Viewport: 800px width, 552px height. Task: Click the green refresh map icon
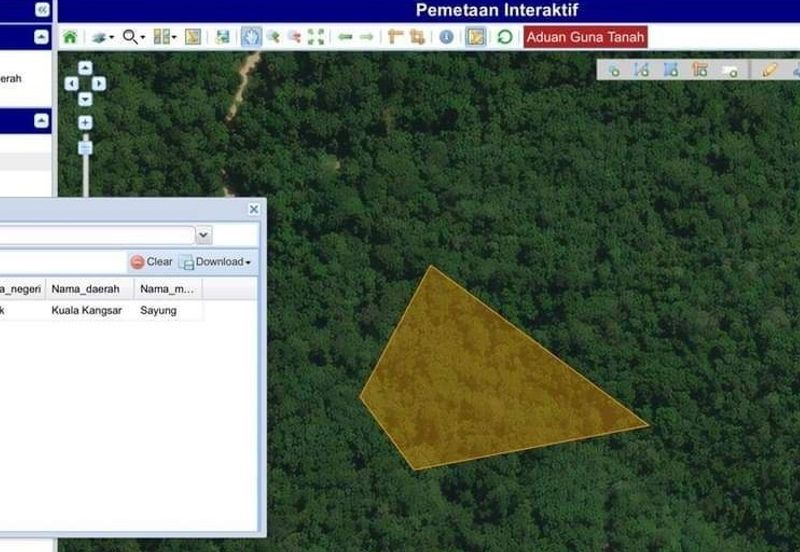(x=505, y=37)
